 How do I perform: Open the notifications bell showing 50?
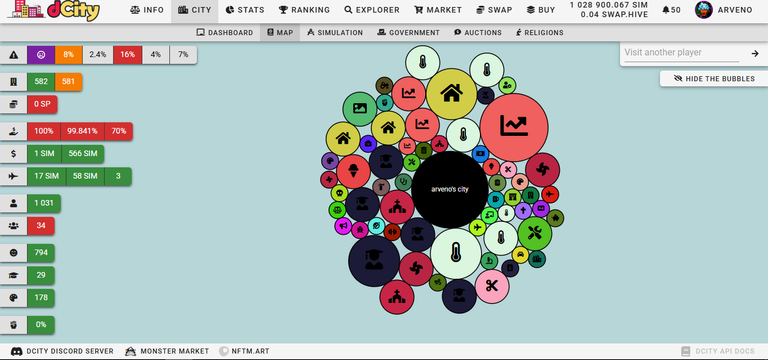[671, 10]
